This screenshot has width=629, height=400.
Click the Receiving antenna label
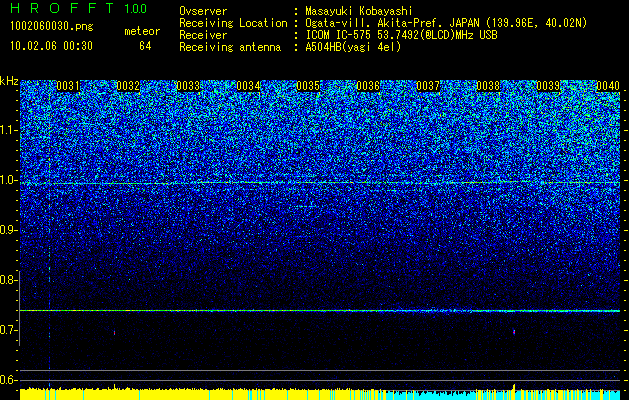click(x=230, y=47)
